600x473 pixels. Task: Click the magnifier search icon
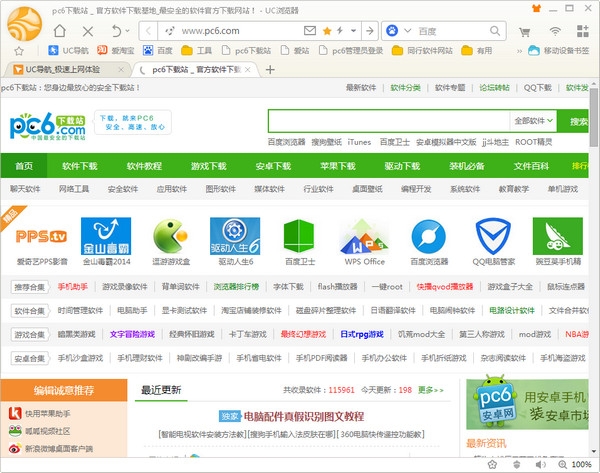(x=495, y=31)
